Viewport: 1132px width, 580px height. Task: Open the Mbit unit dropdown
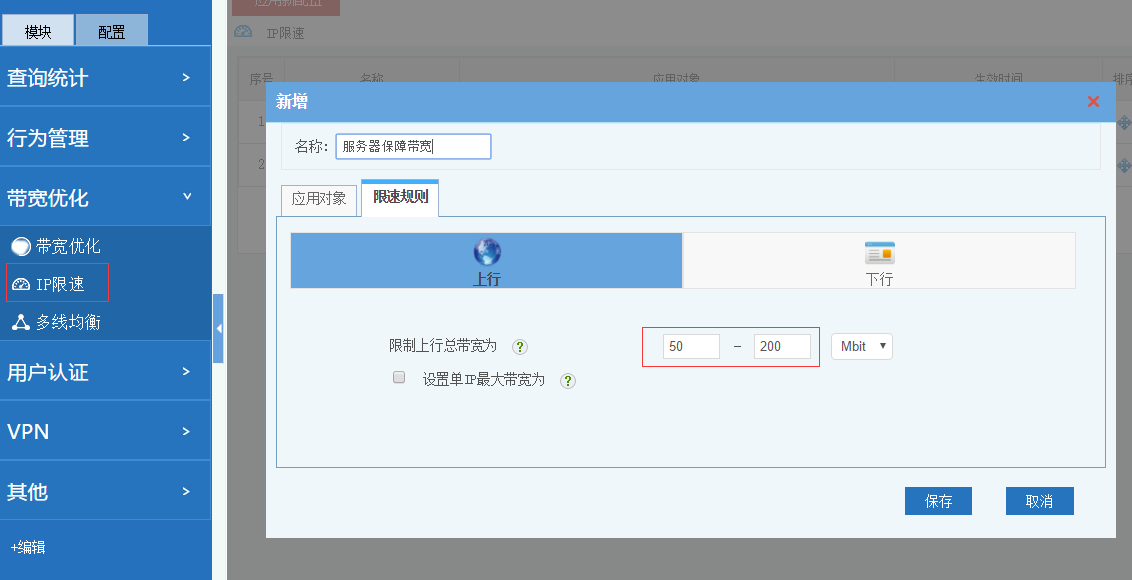point(861,346)
